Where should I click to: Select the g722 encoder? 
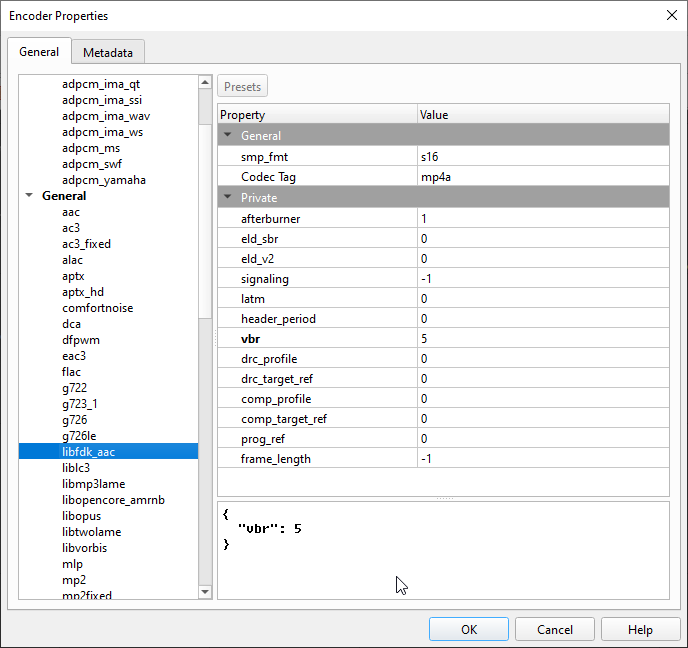[x=75, y=388]
